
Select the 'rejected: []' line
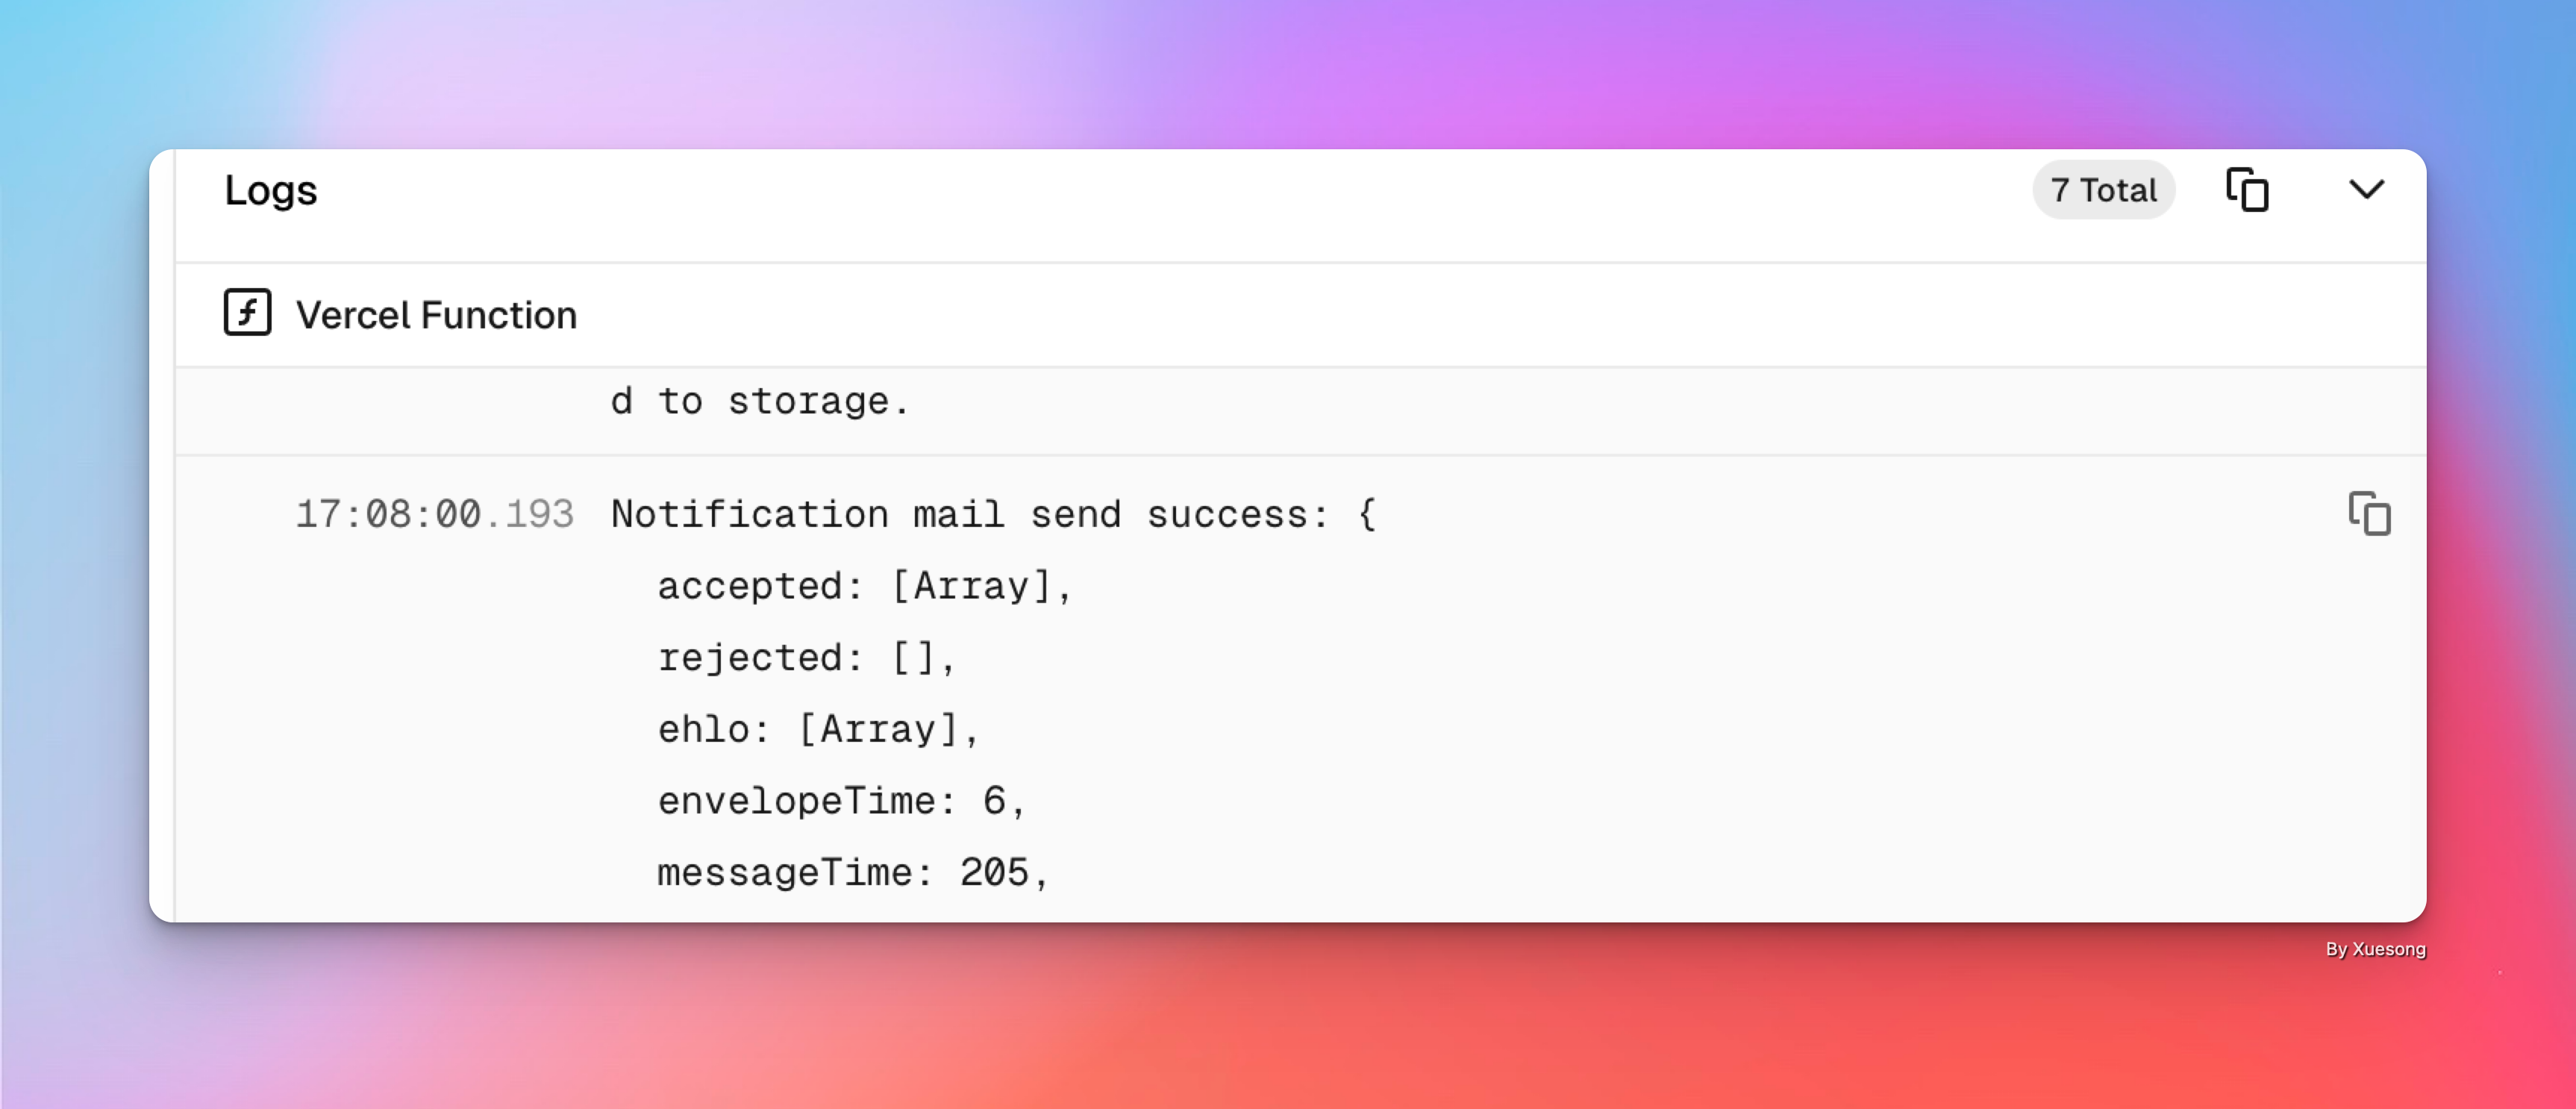click(806, 658)
